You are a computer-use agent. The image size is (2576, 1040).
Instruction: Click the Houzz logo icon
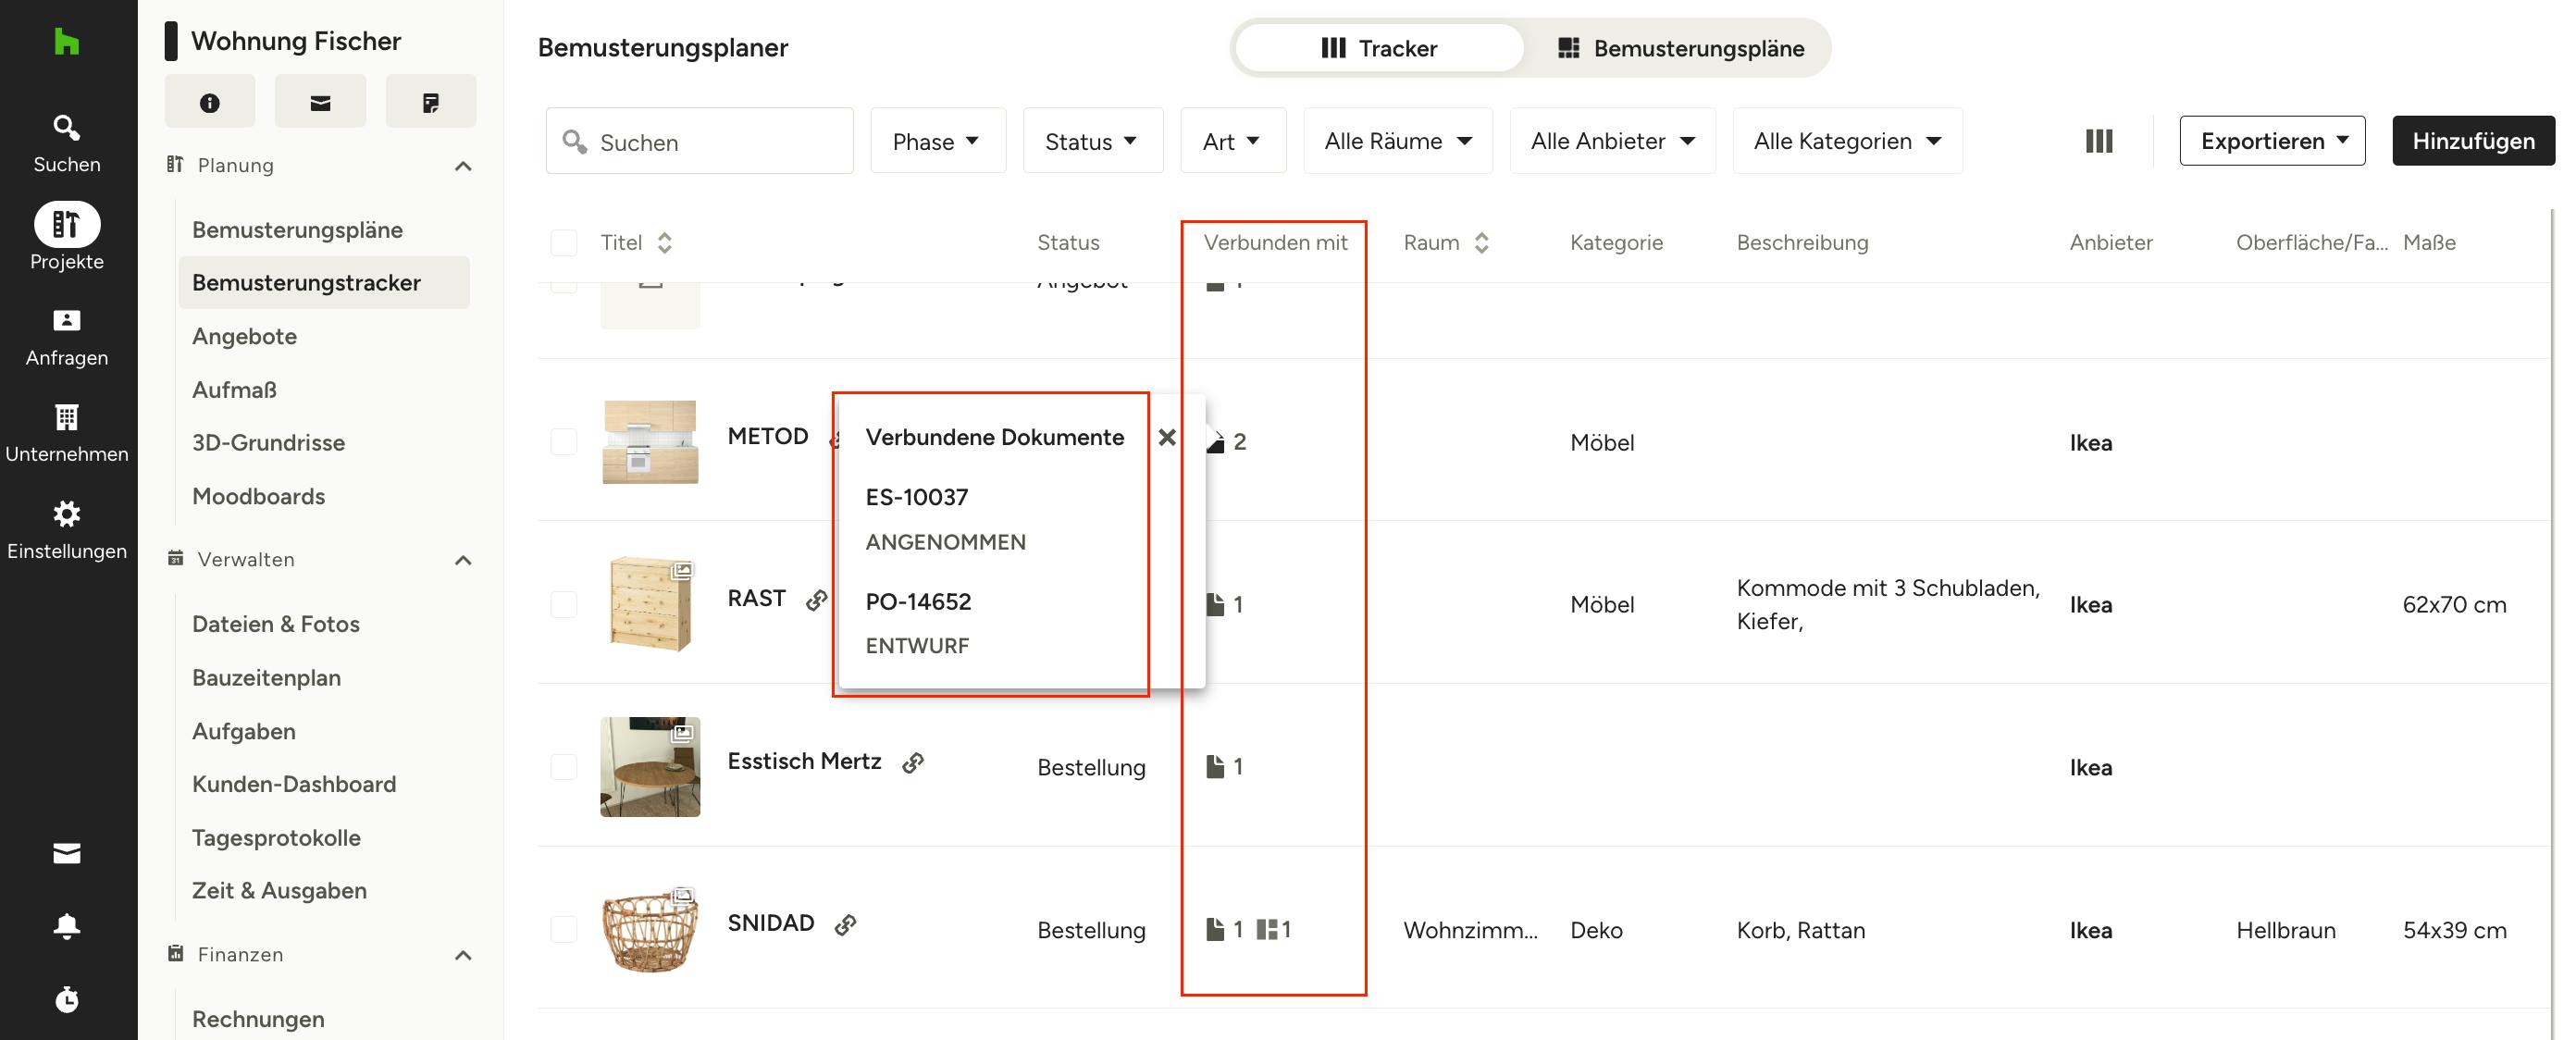pos(66,42)
